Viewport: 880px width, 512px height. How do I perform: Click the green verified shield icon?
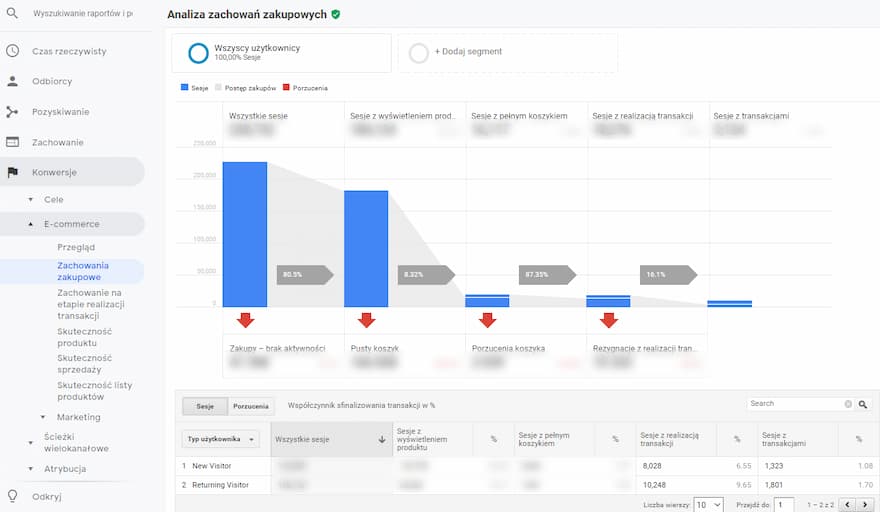point(336,15)
